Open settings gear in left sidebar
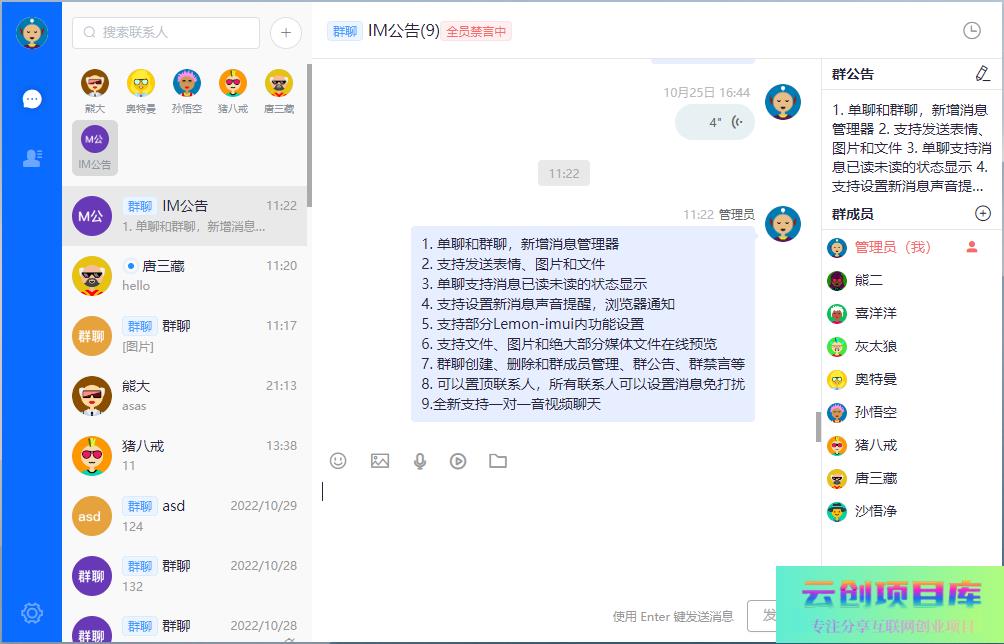This screenshot has width=1004, height=644. [x=32, y=613]
